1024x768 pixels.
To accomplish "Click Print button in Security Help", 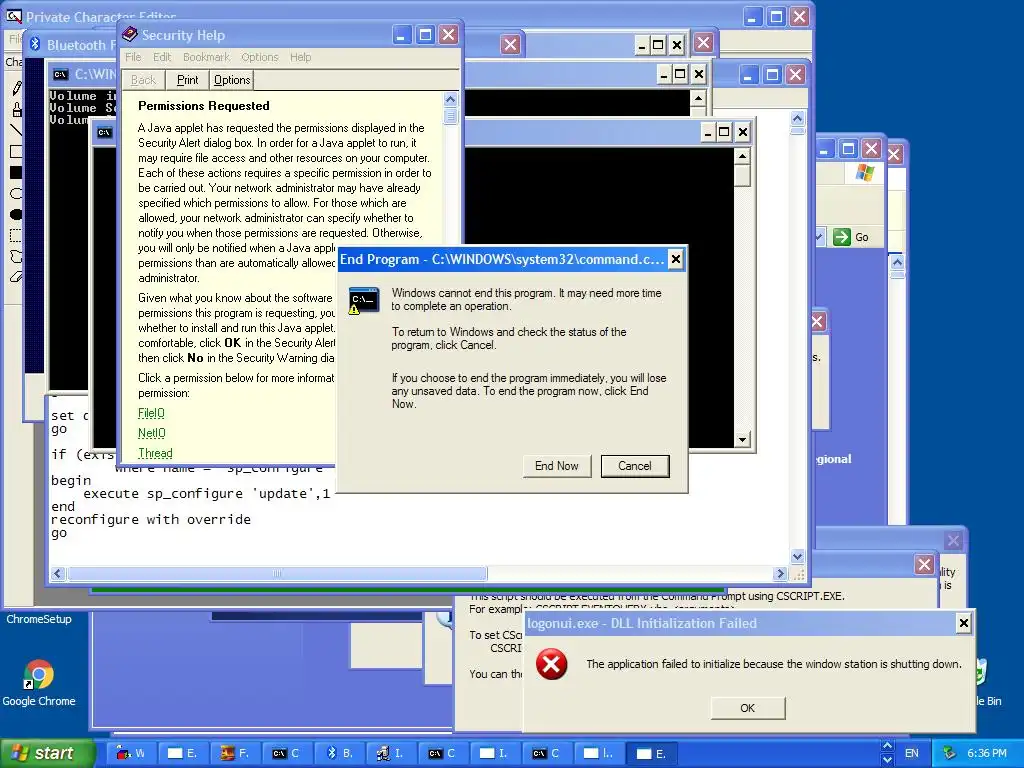I will (187, 80).
